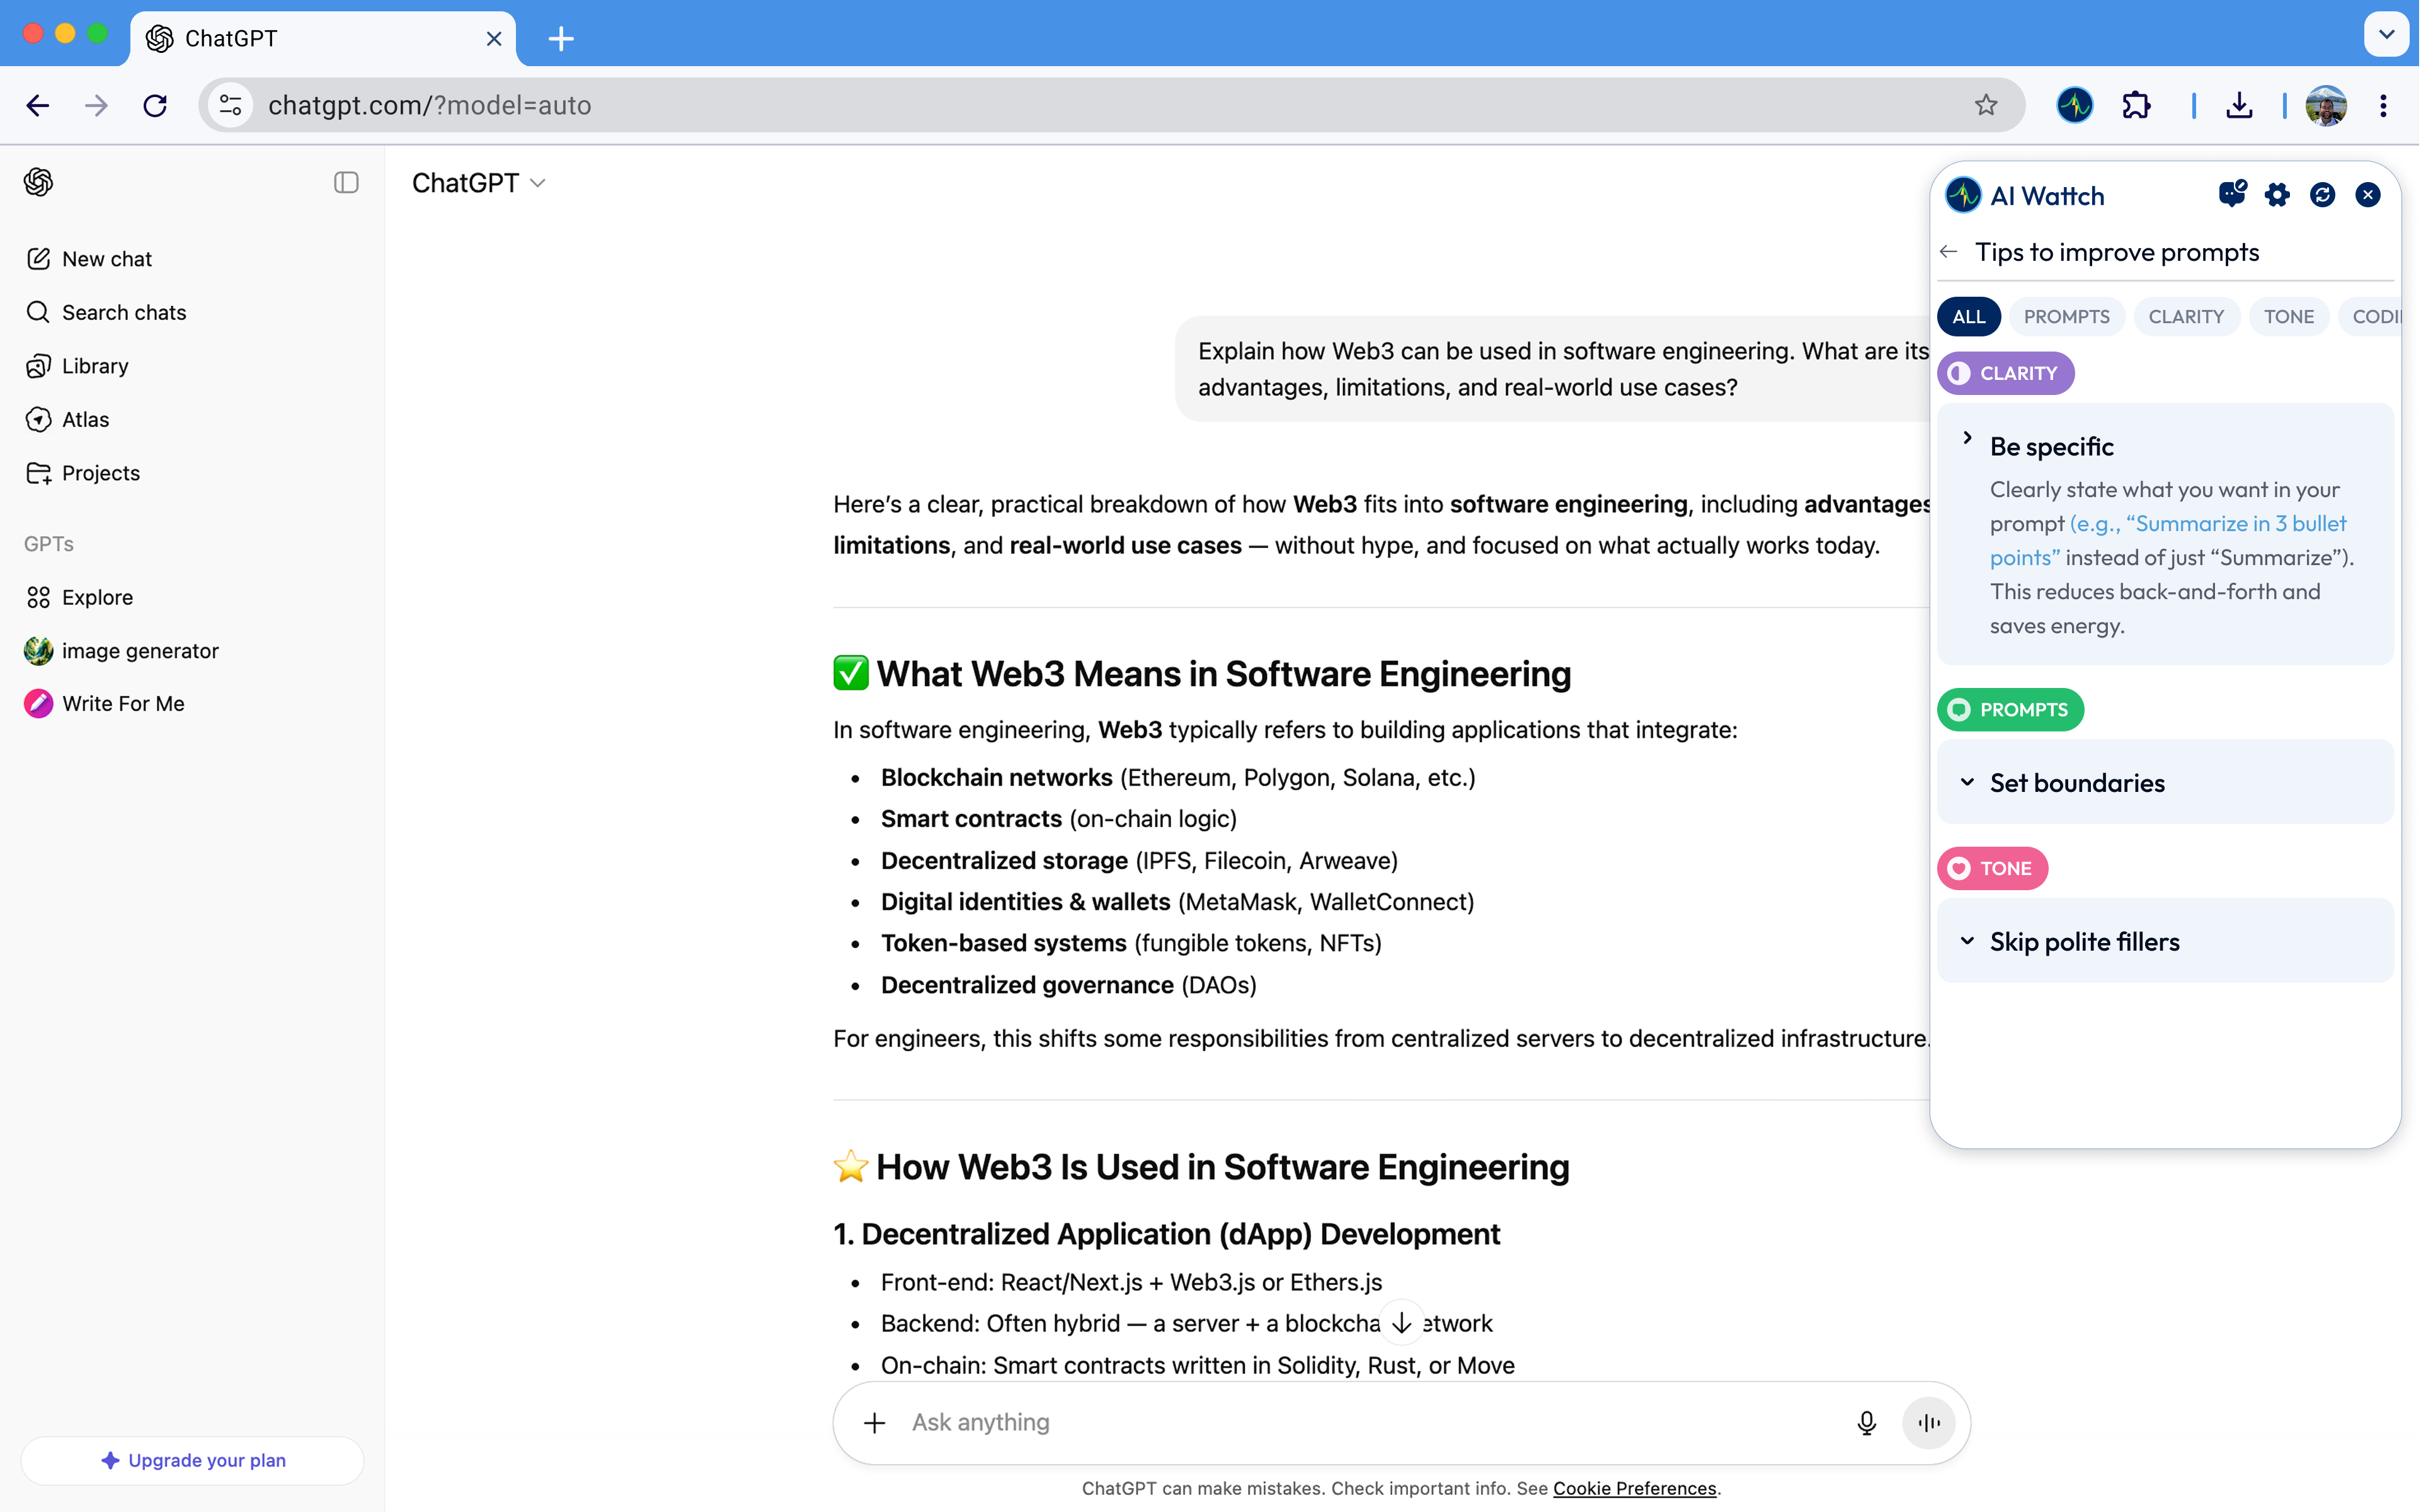Select the ALL tips filter tab
The width and height of the screenshot is (2421, 1512).
point(1968,316)
